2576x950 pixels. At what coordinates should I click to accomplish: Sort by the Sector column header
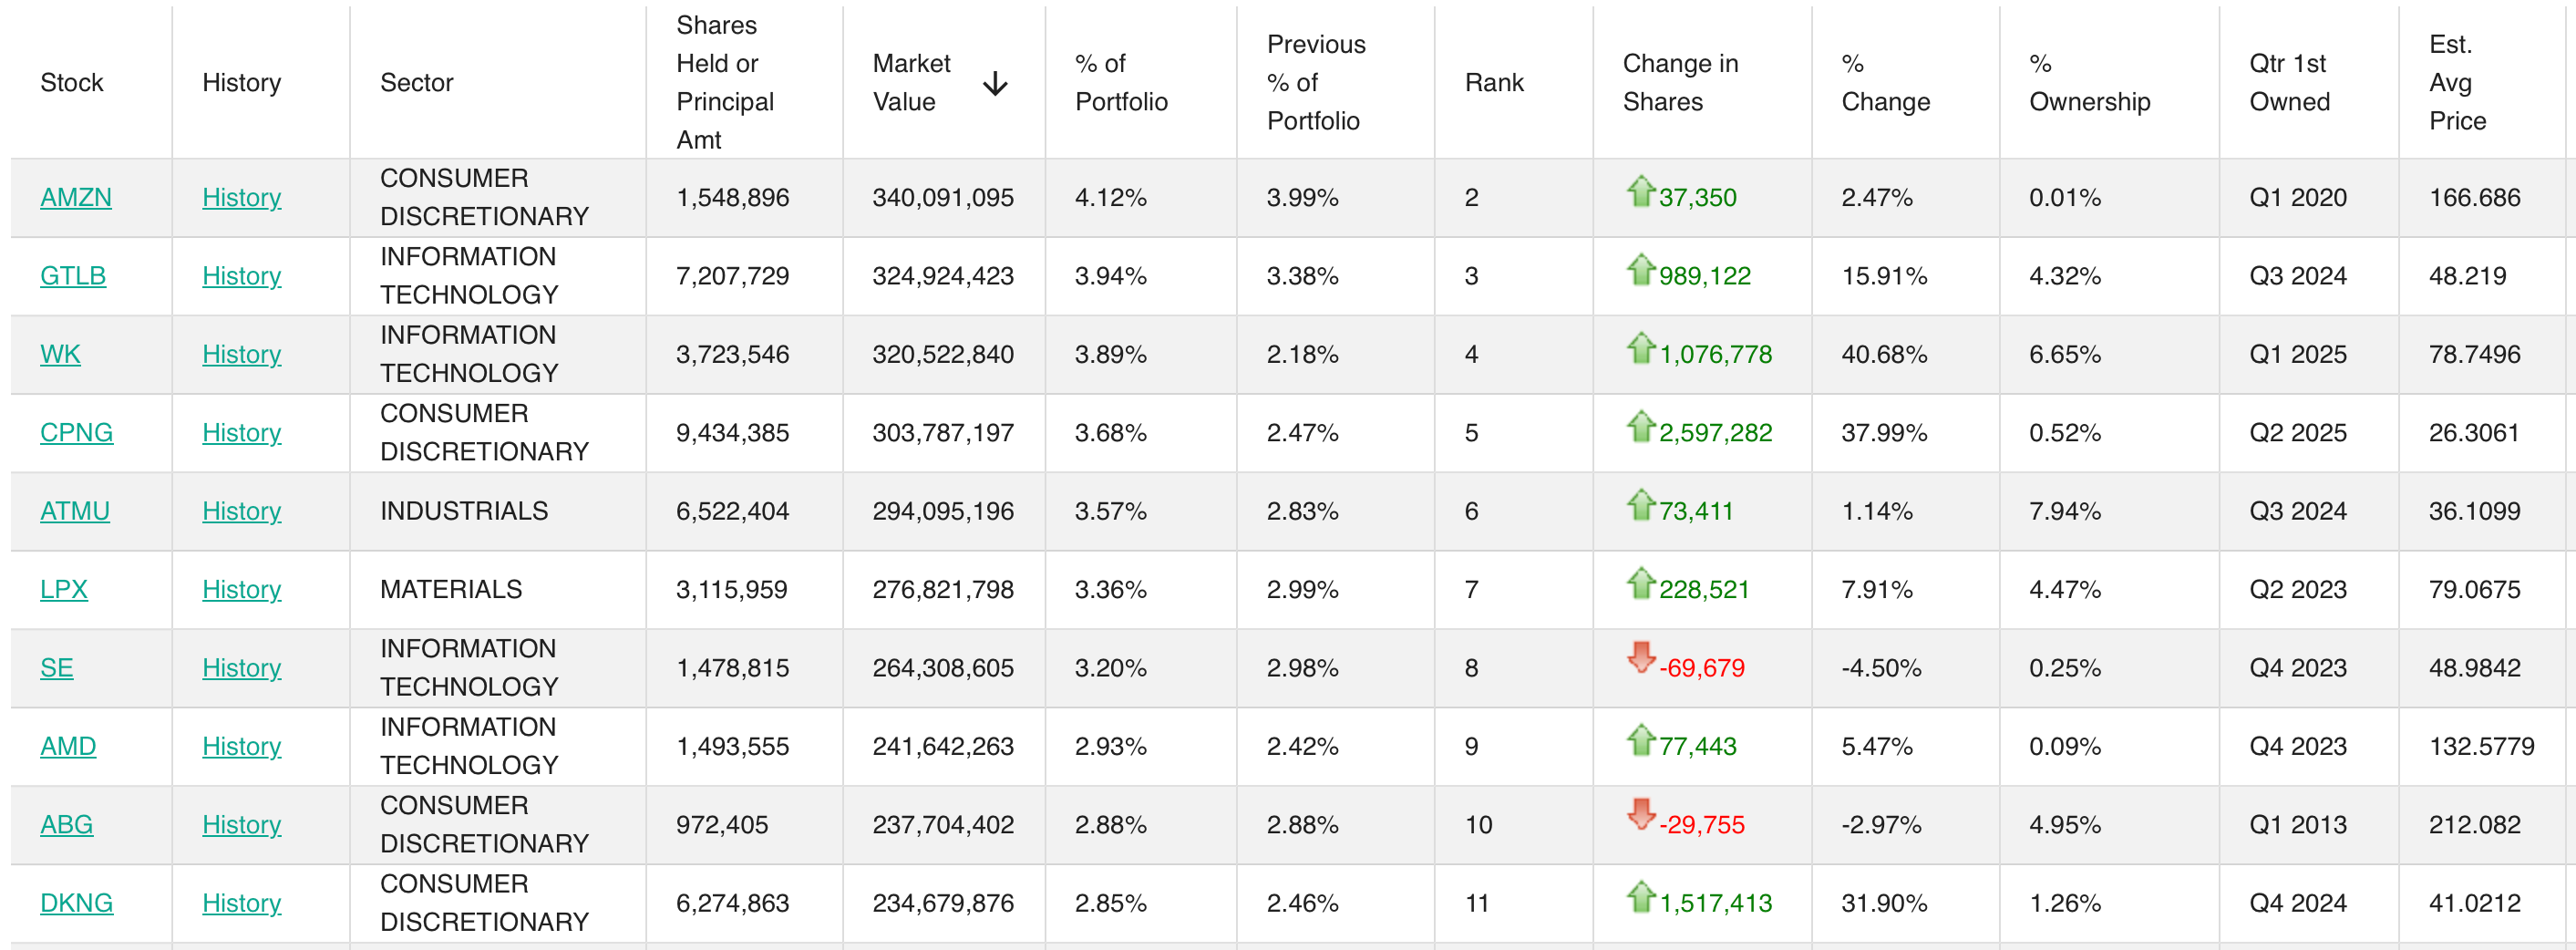point(416,83)
